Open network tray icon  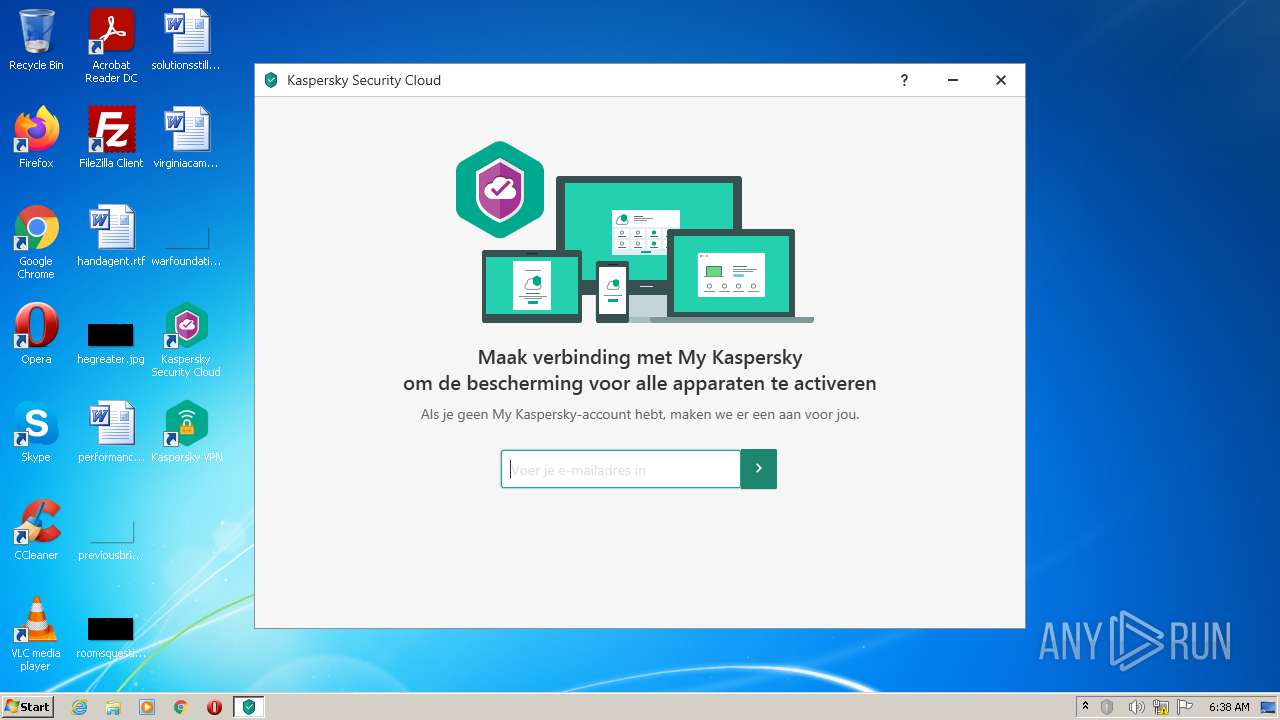point(1161,707)
